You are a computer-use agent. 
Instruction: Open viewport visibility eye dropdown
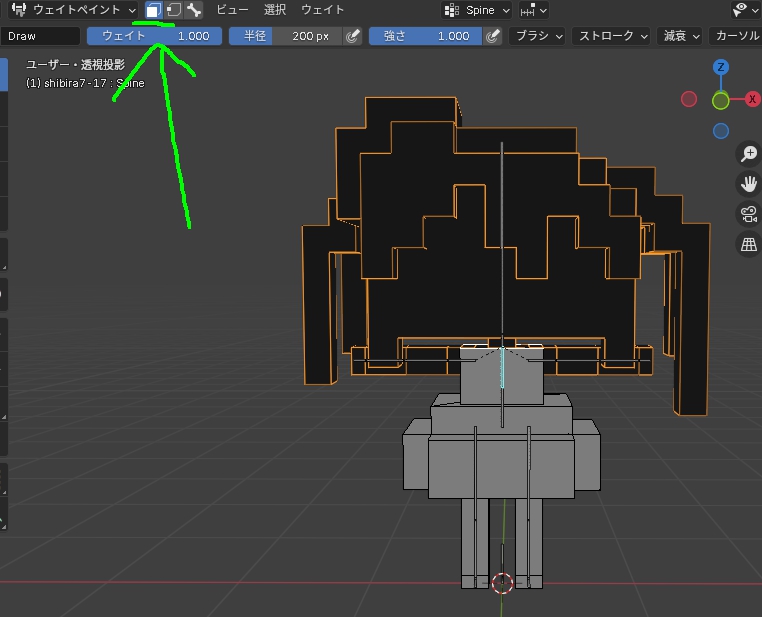tap(745, 10)
